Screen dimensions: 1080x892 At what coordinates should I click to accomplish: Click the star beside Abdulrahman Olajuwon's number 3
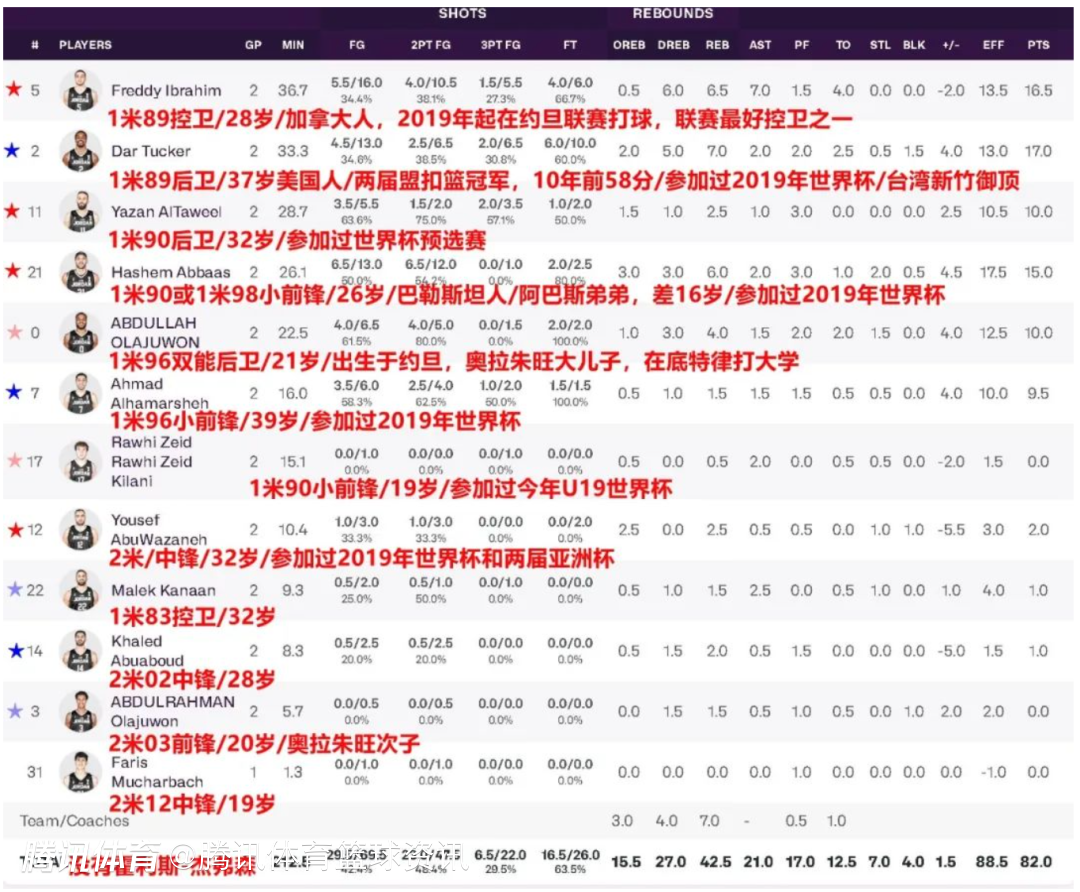14,711
